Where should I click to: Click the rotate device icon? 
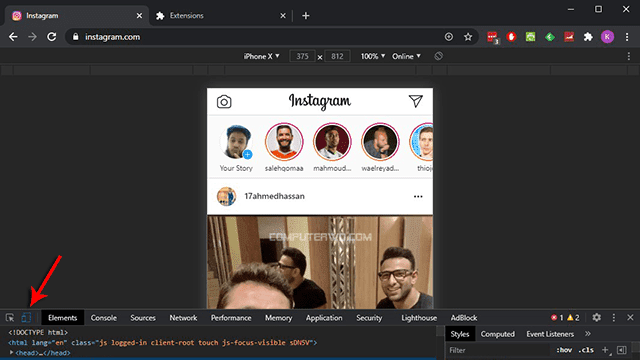(x=438, y=56)
